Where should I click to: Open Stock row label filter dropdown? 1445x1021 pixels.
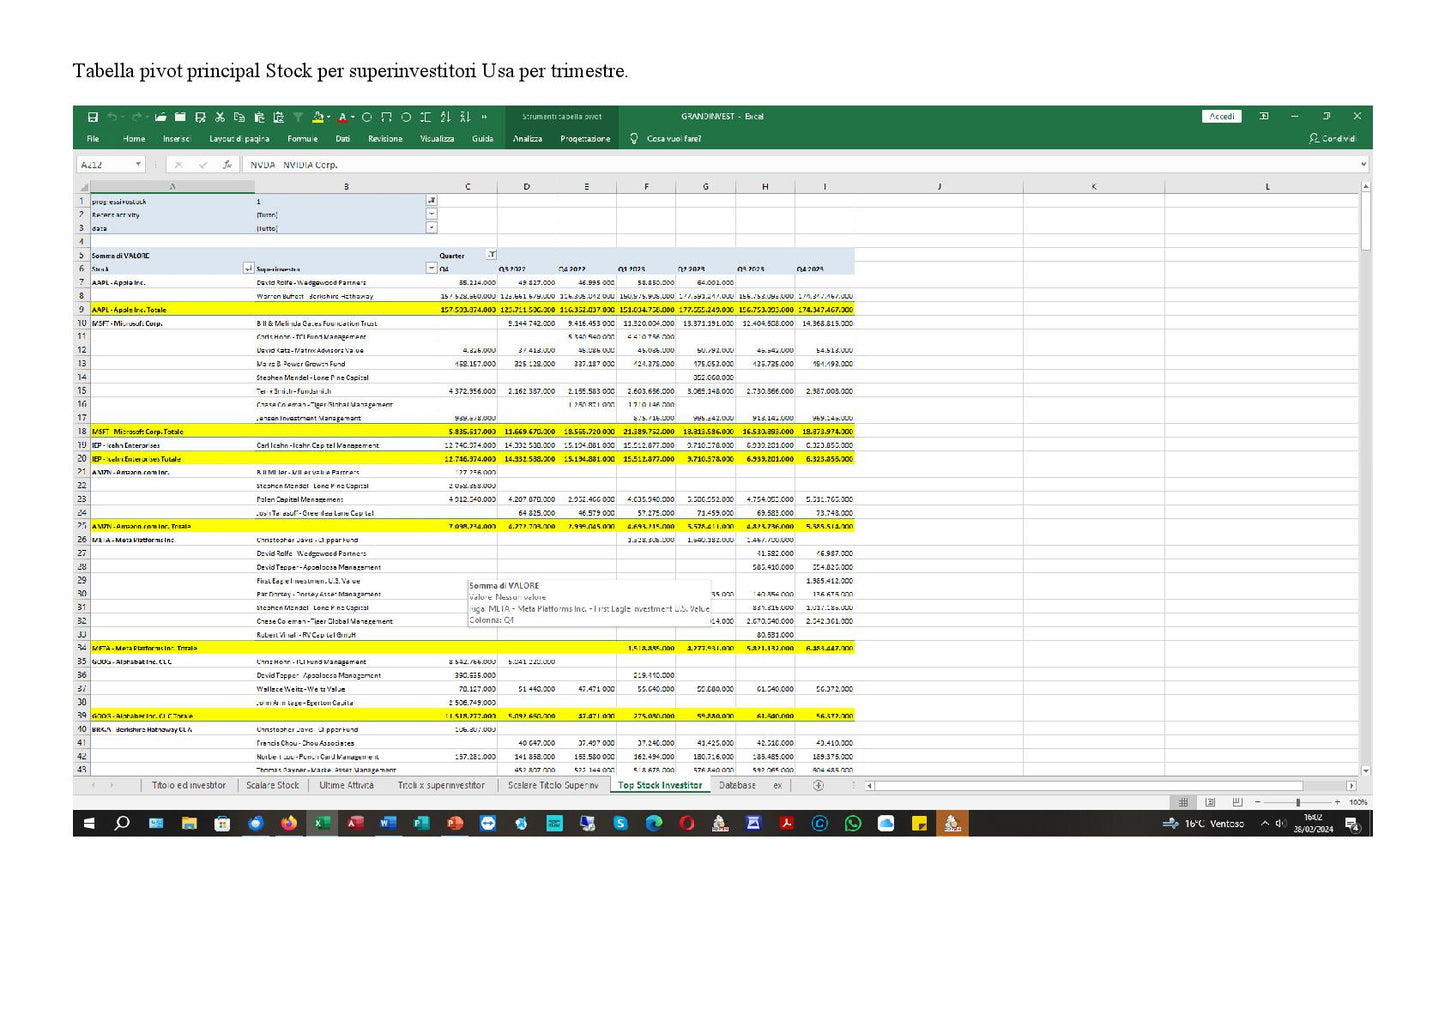pos(248,269)
